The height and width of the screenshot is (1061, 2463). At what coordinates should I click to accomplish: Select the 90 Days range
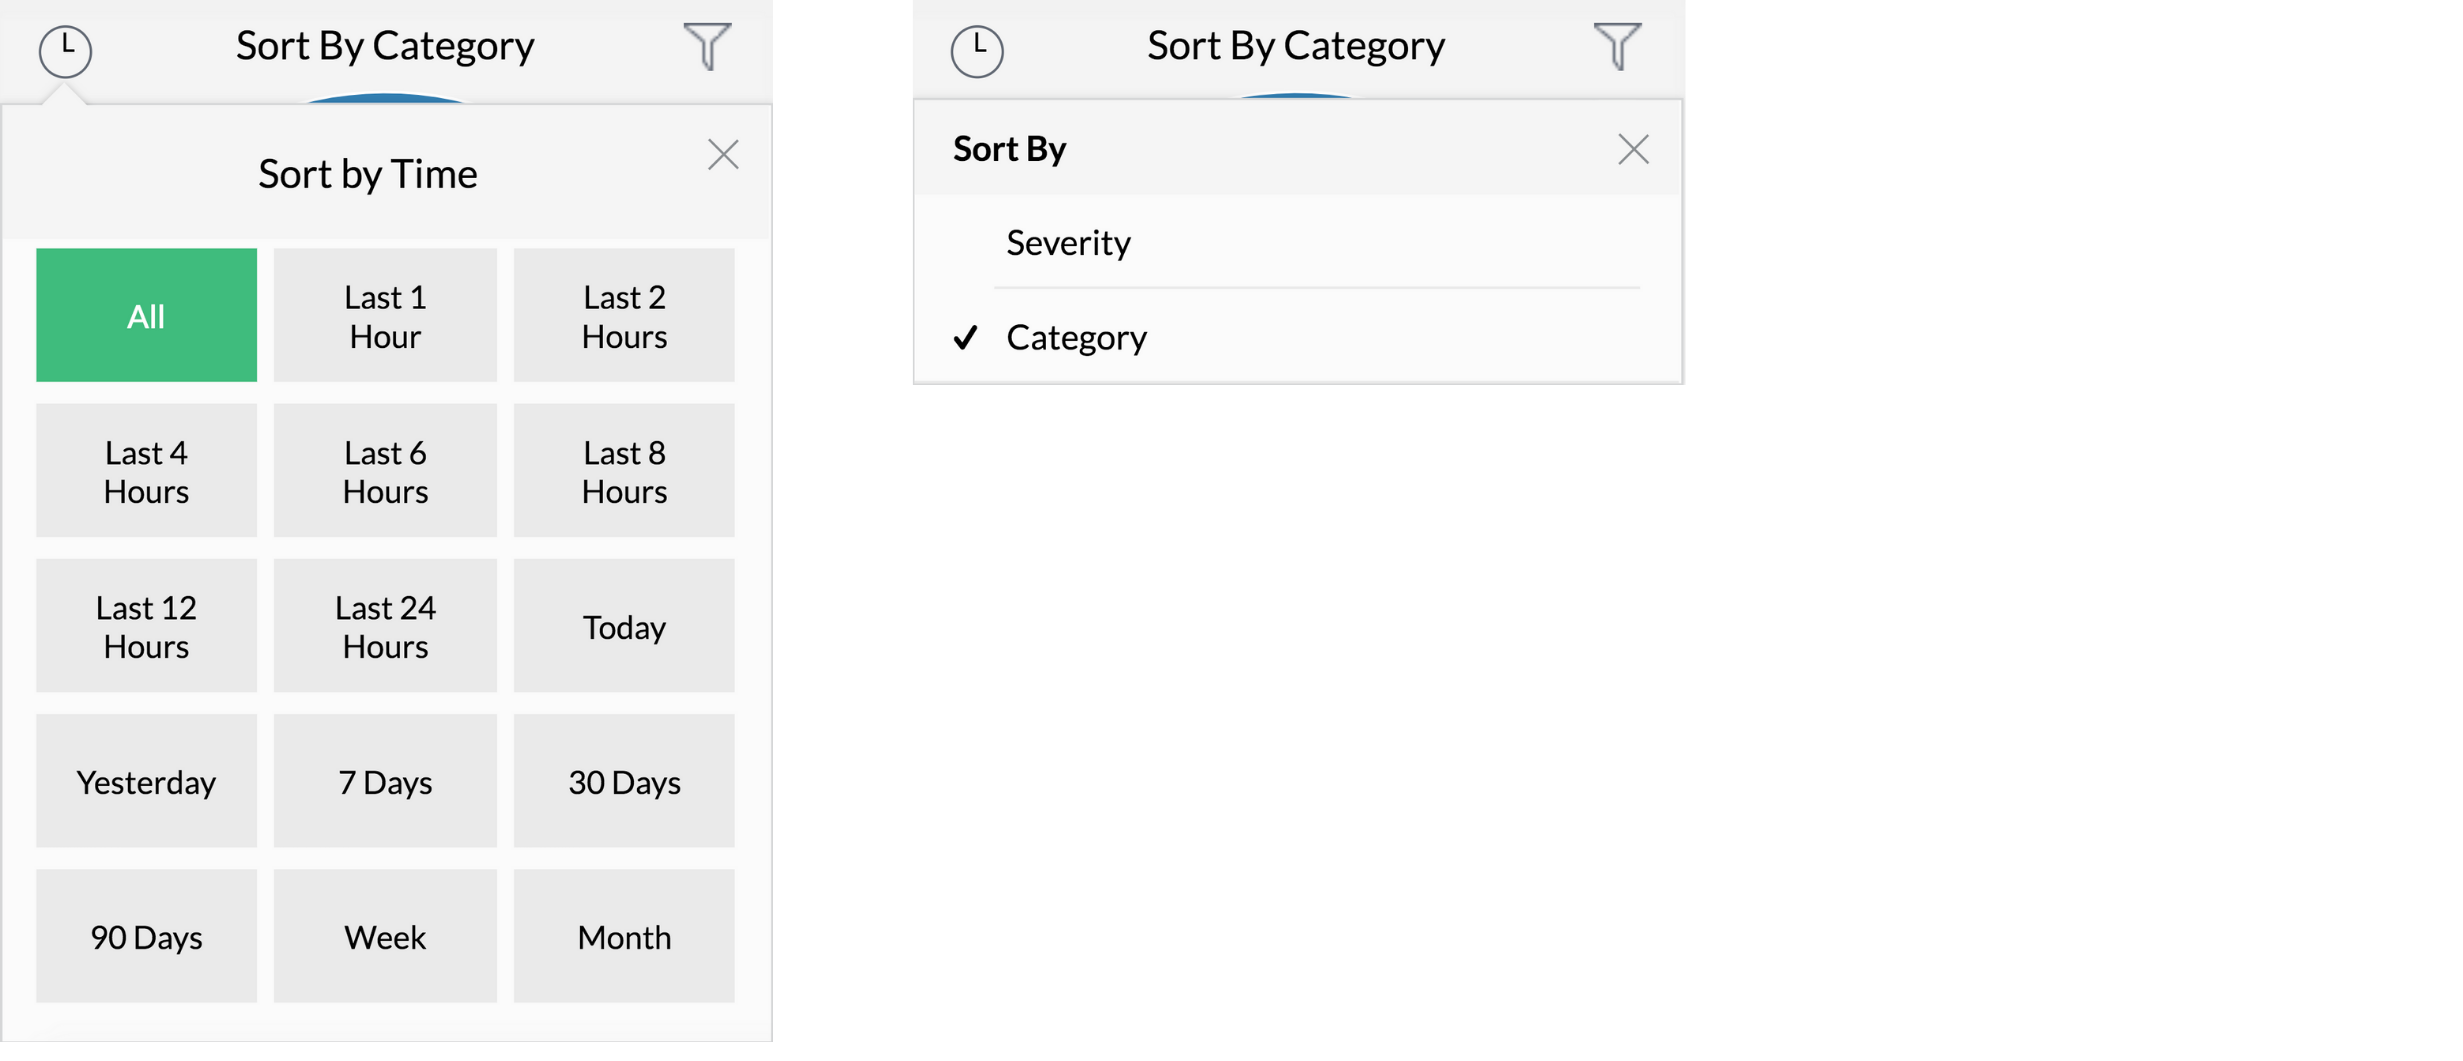(x=146, y=936)
